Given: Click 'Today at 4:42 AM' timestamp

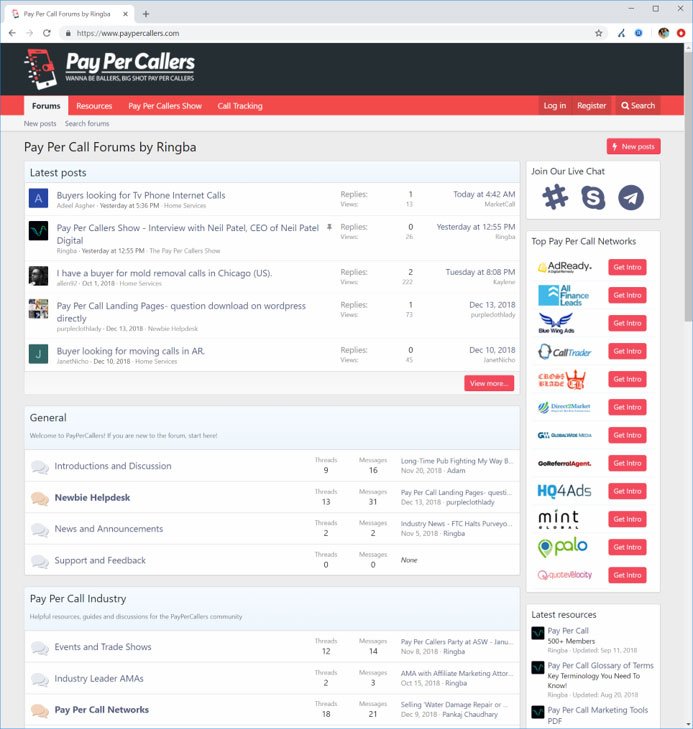Looking at the screenshot, I should (x=484, y=194).
